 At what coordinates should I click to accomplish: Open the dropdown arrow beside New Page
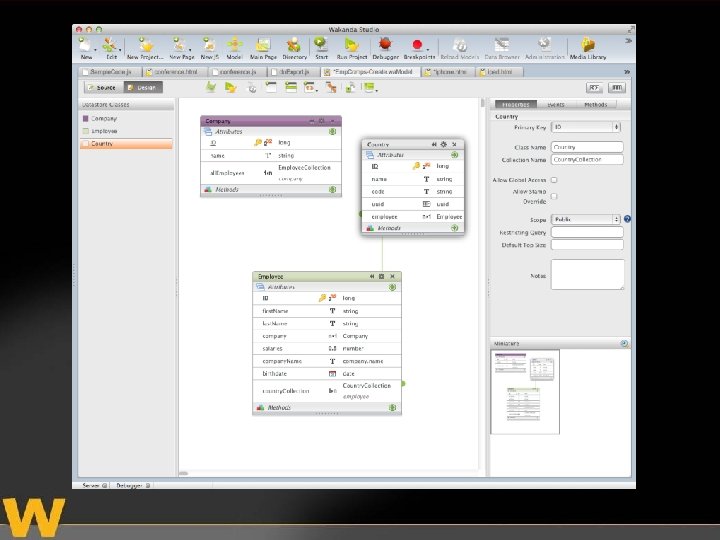(189, 49)
